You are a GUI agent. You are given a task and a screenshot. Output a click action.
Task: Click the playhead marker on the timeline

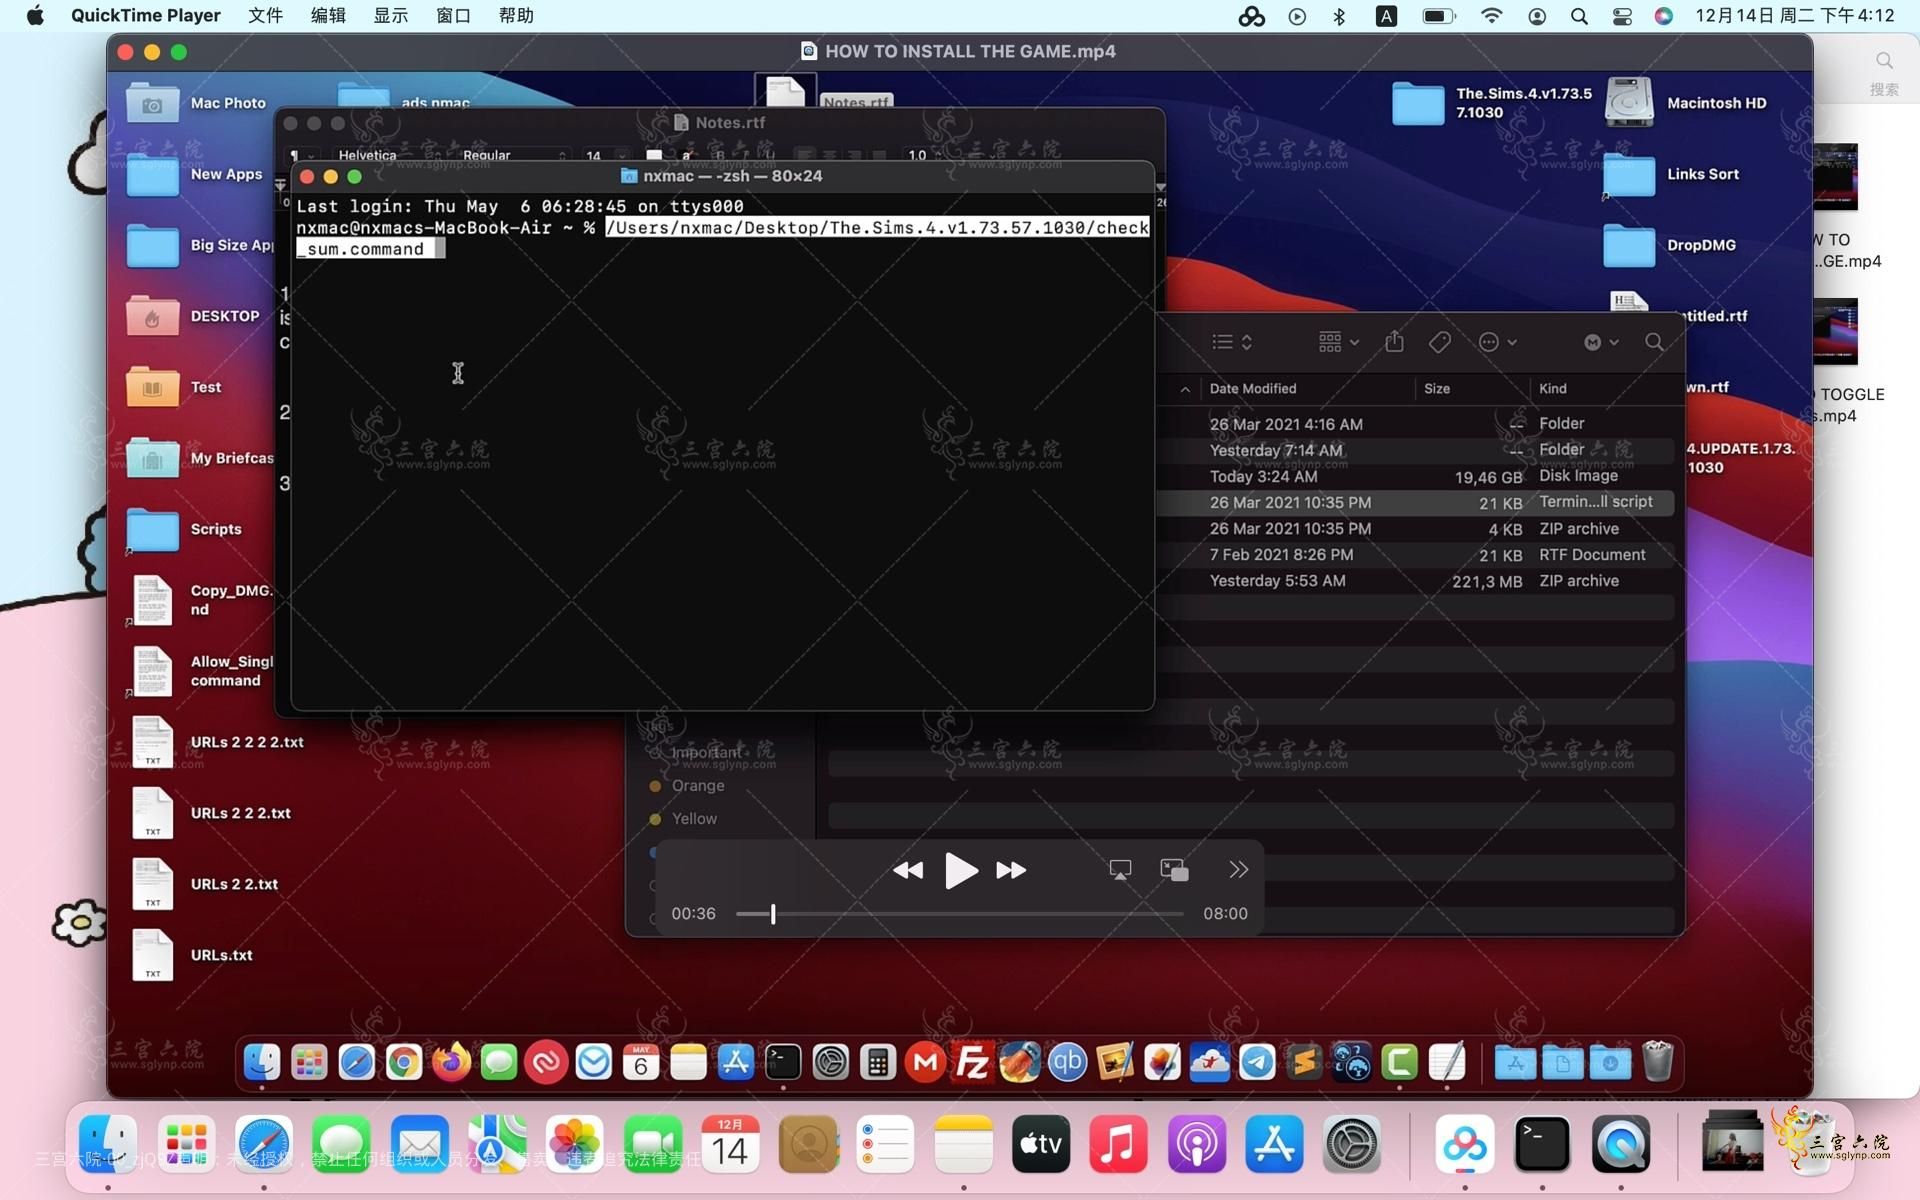tap(773, 914)
